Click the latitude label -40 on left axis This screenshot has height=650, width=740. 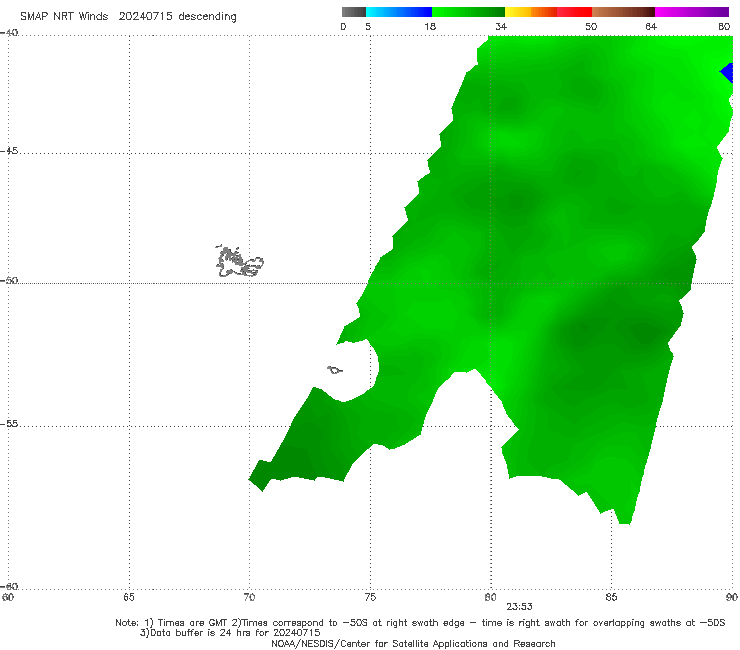(9, 33)
